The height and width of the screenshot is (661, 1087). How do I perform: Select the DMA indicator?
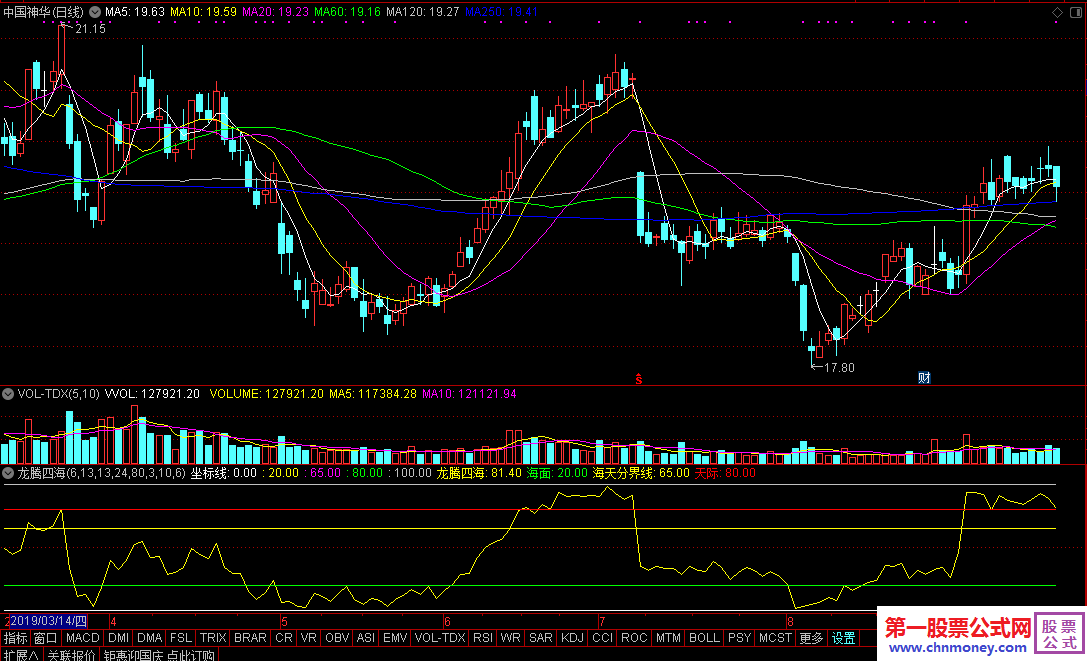[149, 637]
